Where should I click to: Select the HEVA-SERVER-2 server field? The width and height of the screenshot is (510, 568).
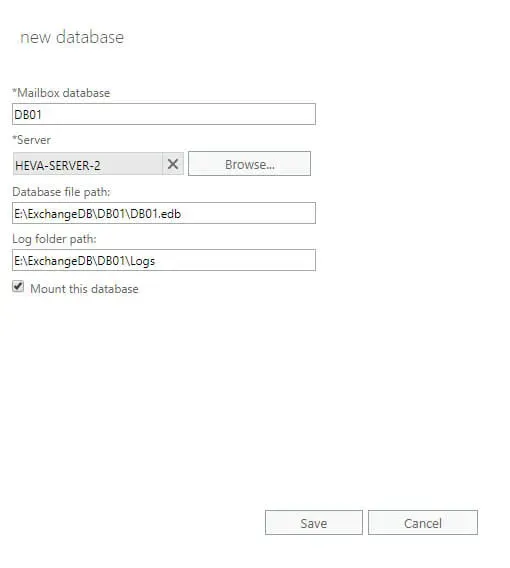[87, 164]
